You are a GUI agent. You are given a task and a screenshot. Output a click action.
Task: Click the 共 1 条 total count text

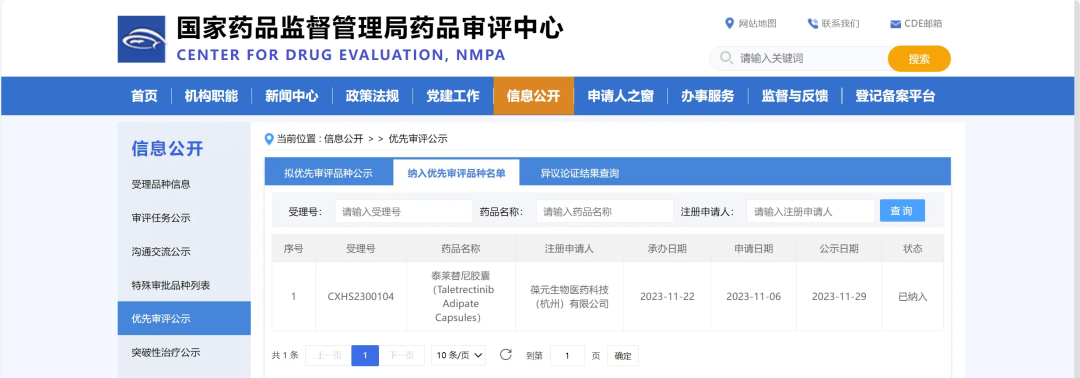(285, 356)
